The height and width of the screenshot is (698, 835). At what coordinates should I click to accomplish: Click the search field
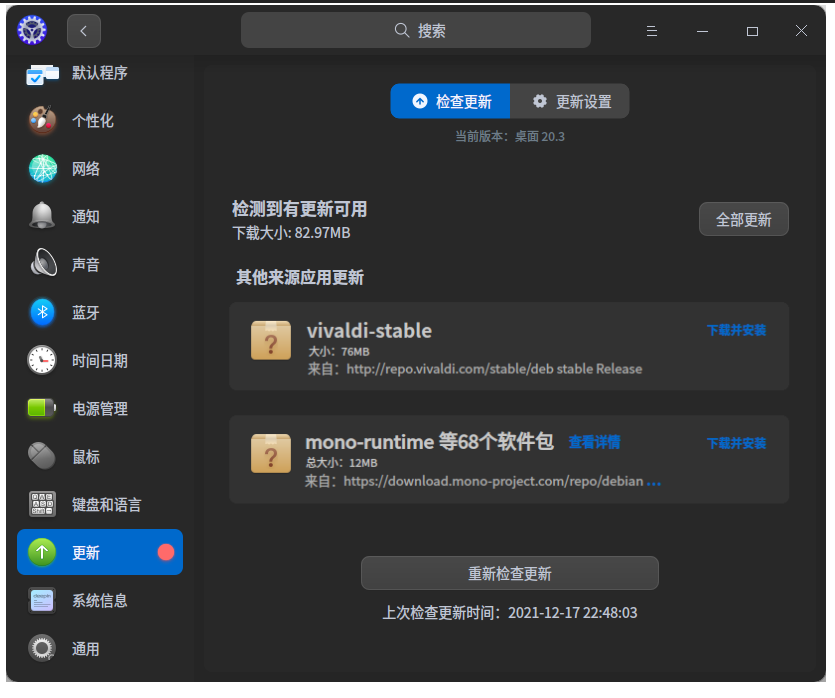(415, 30)
